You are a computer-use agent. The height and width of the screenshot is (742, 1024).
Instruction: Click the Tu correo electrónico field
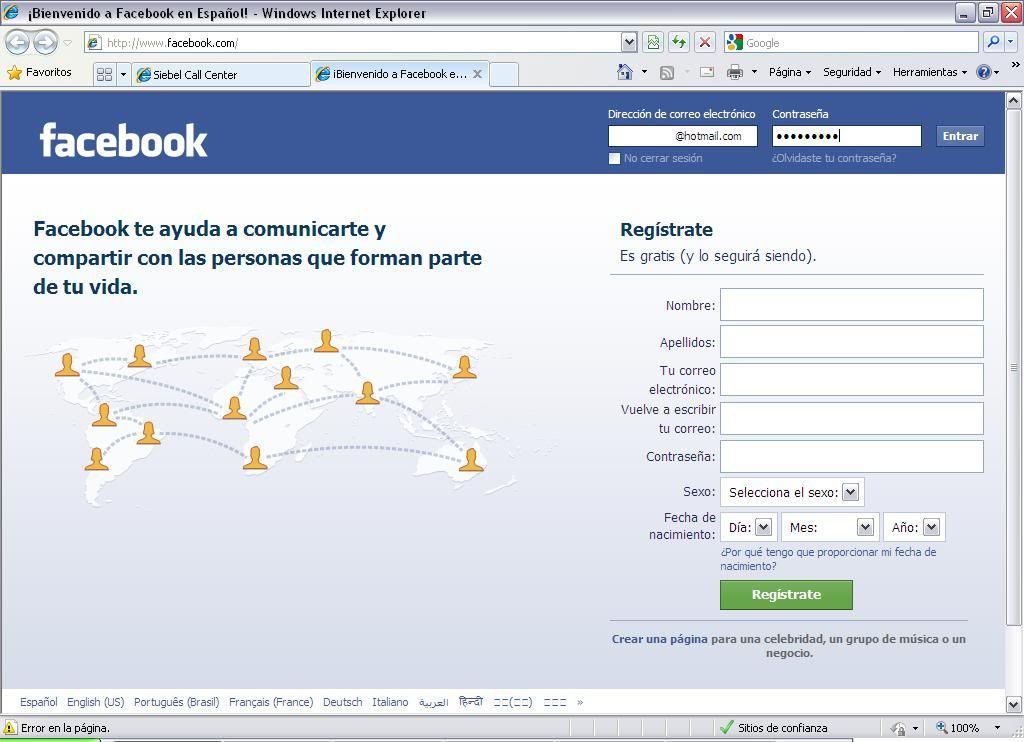[852, 379]
